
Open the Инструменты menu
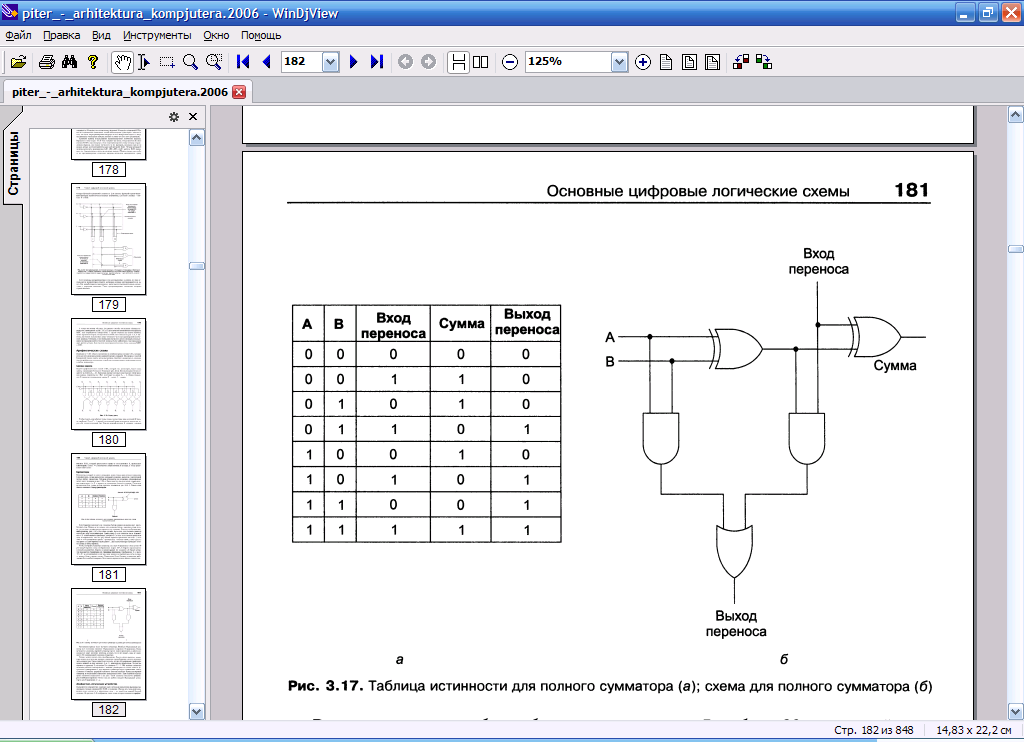point(157,35)
